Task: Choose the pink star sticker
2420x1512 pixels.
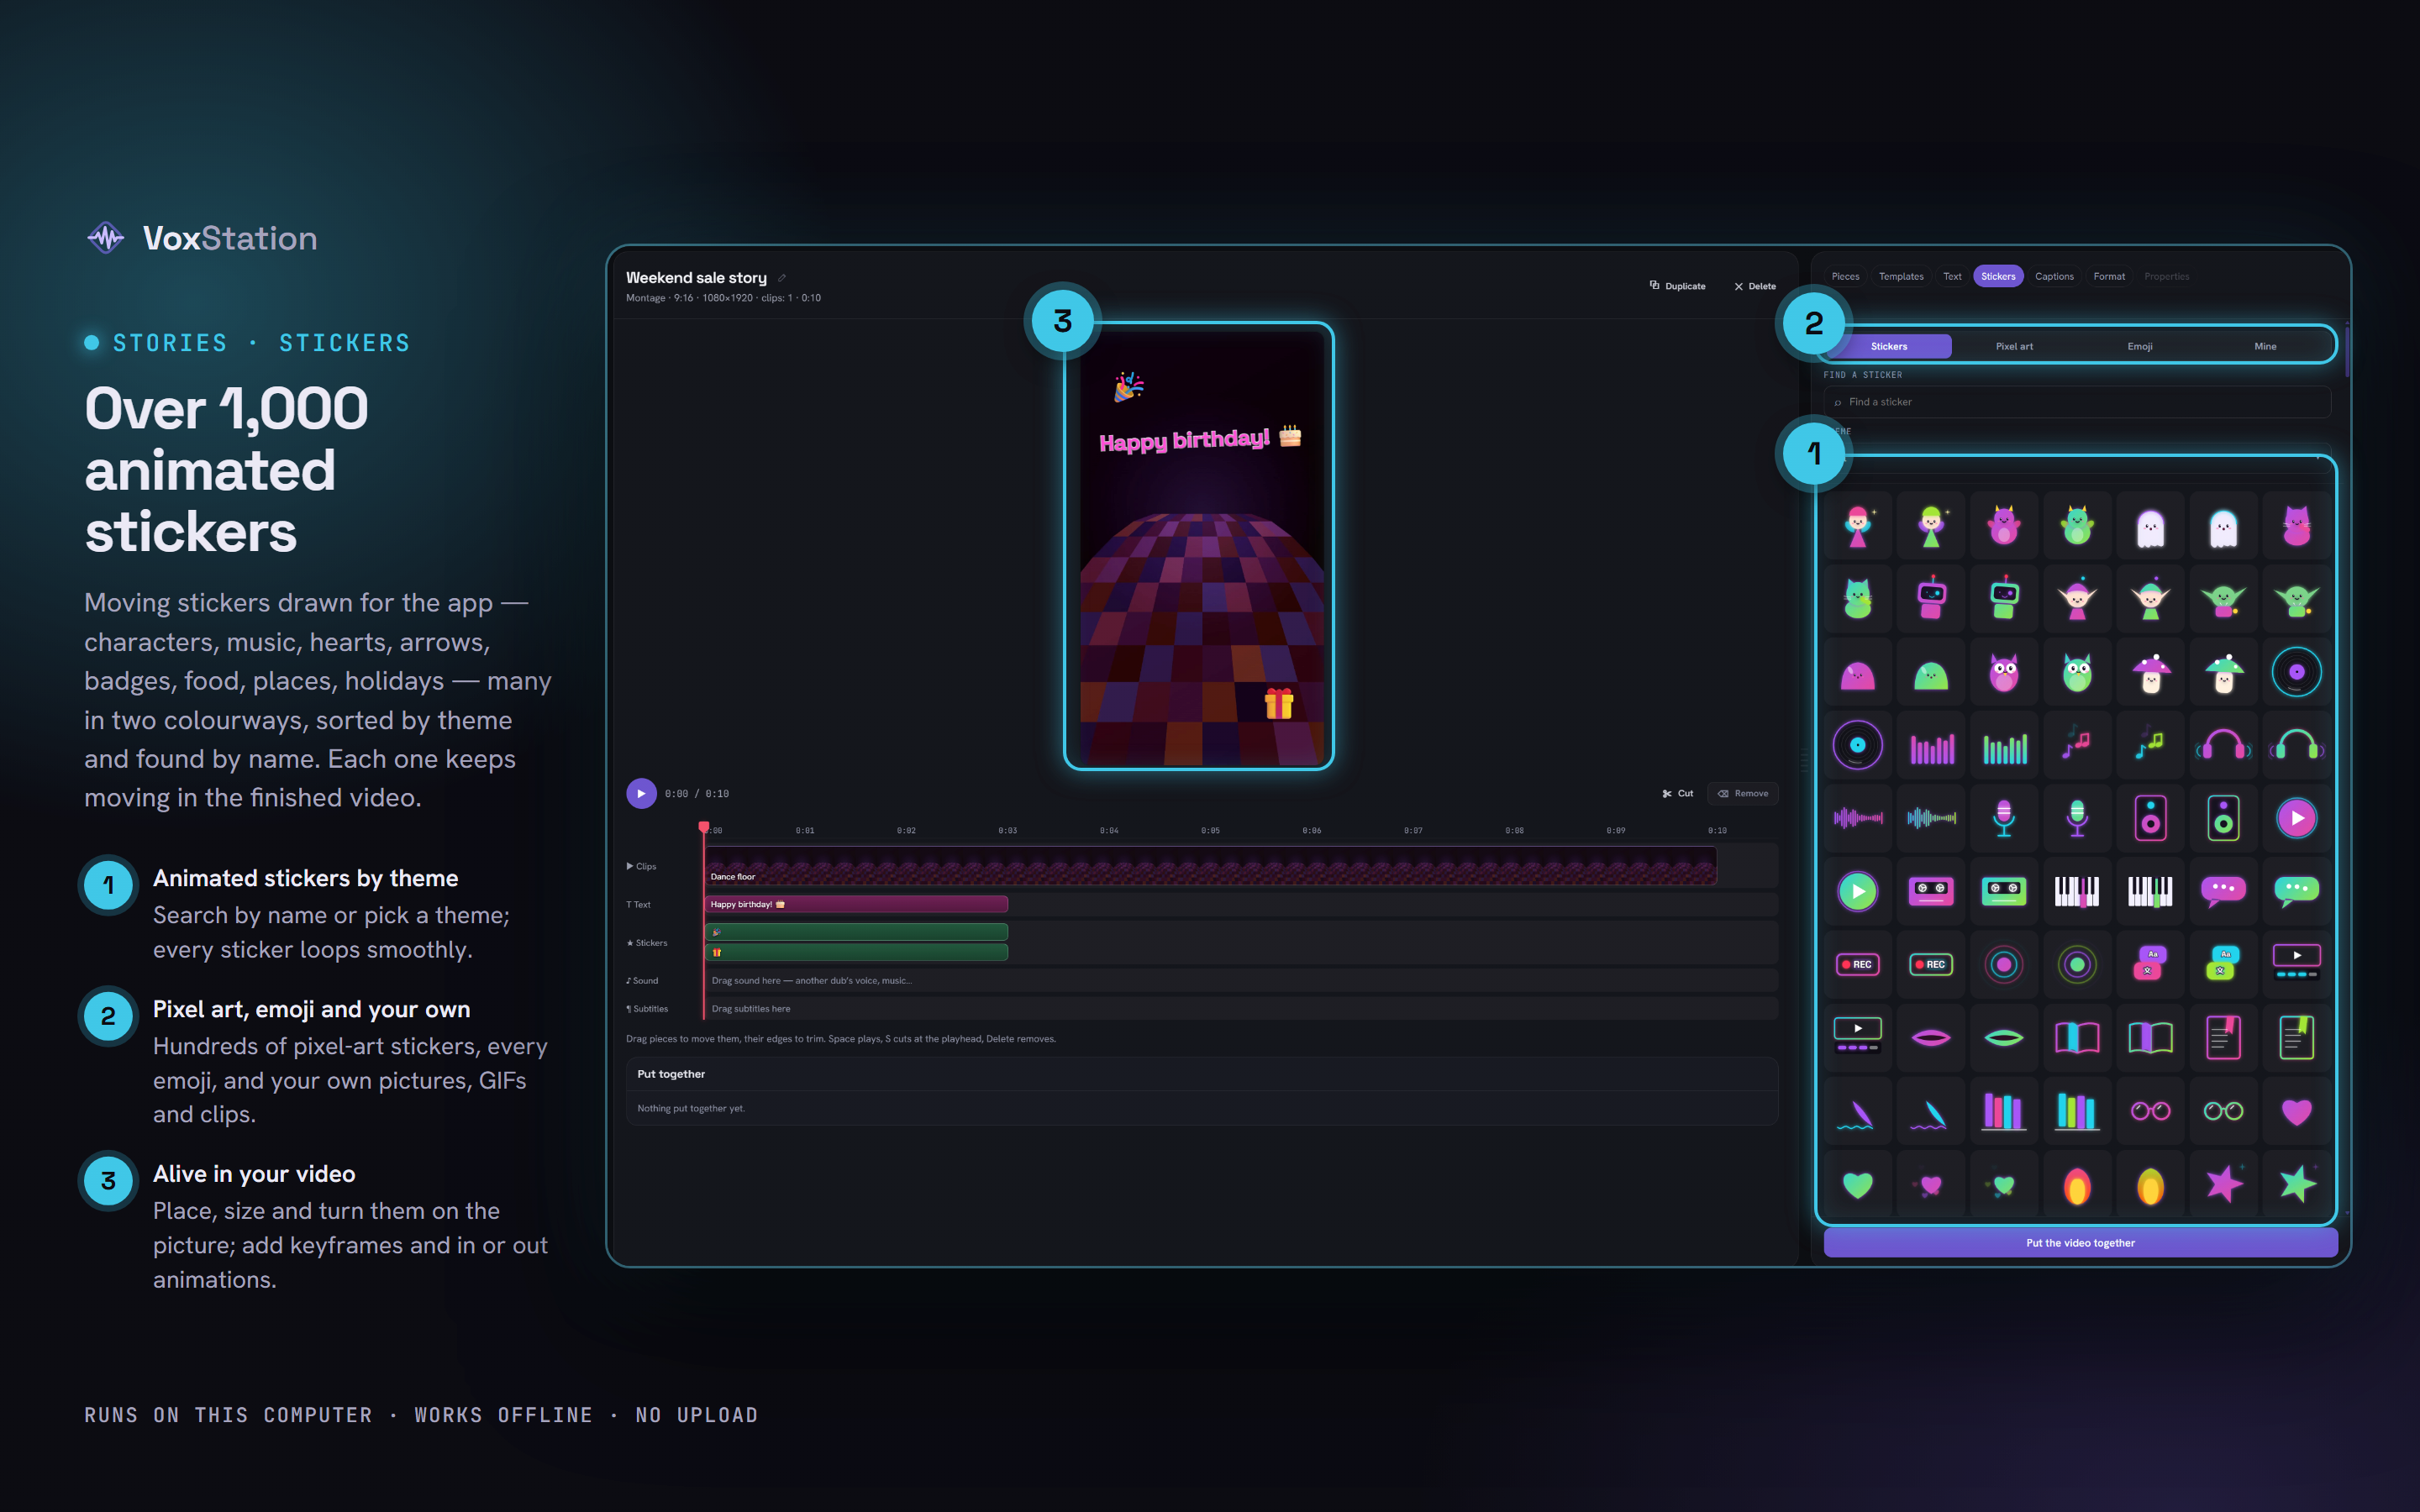Action: pyautogui.click(x=2223, y=1184)
